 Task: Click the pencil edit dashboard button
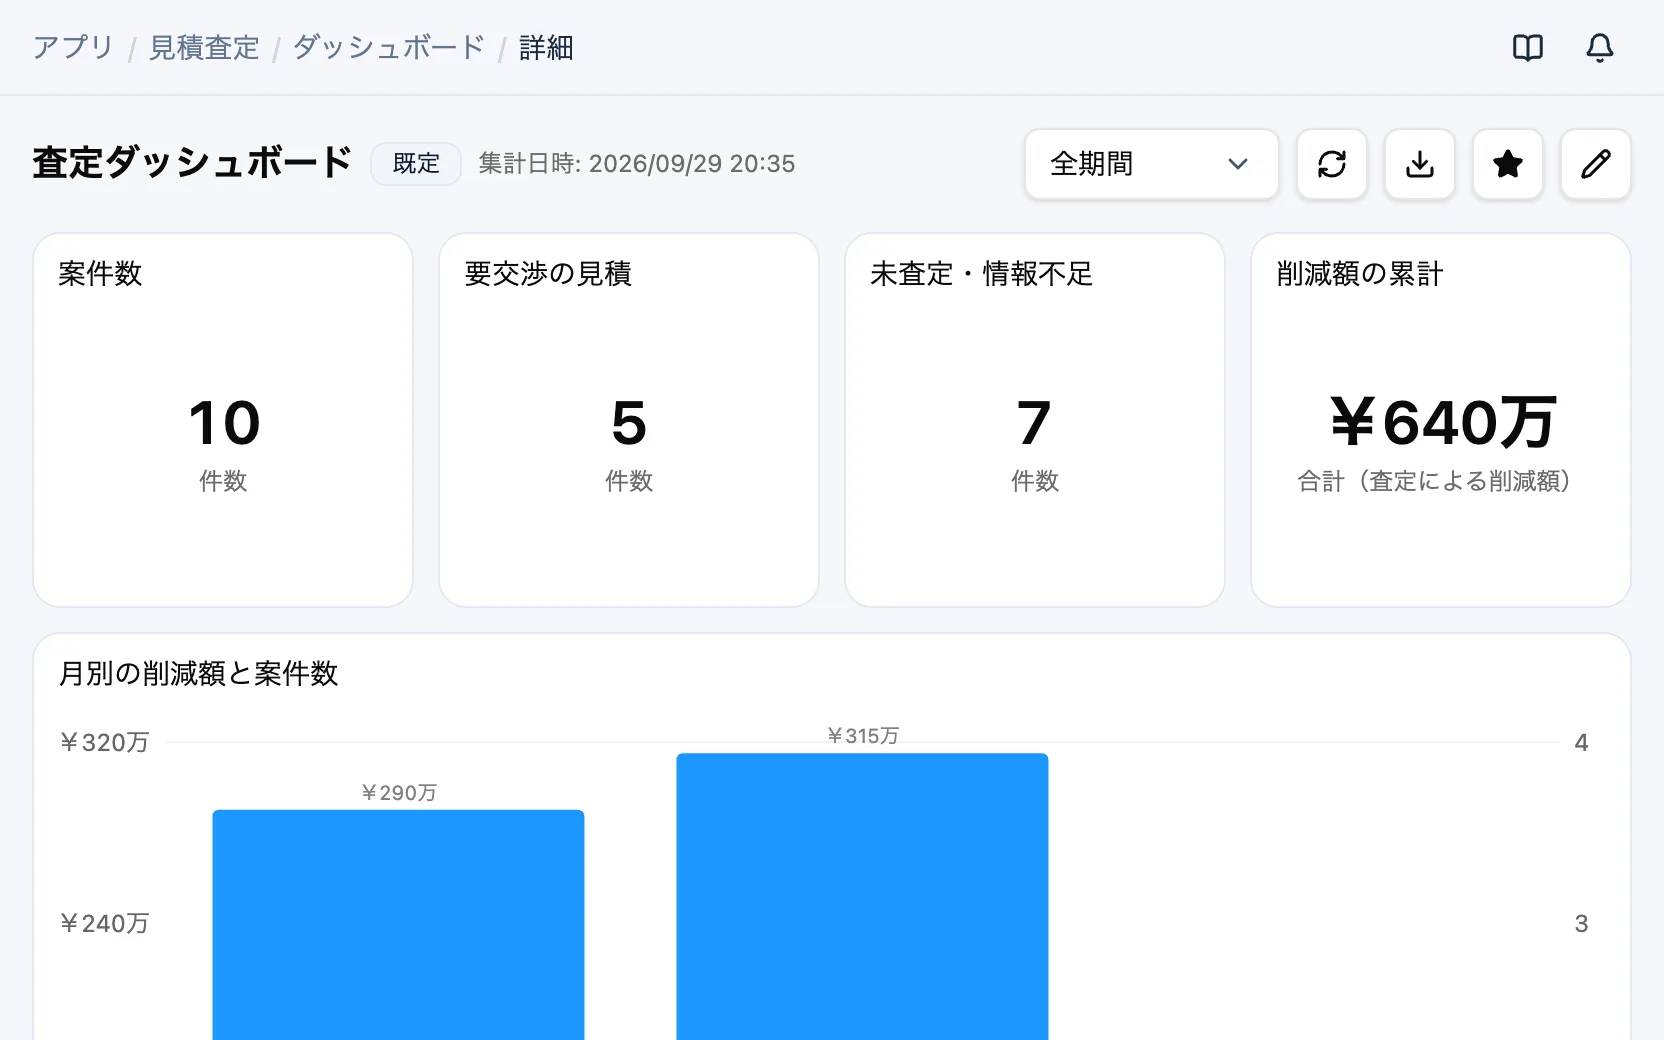(1596, 164)
